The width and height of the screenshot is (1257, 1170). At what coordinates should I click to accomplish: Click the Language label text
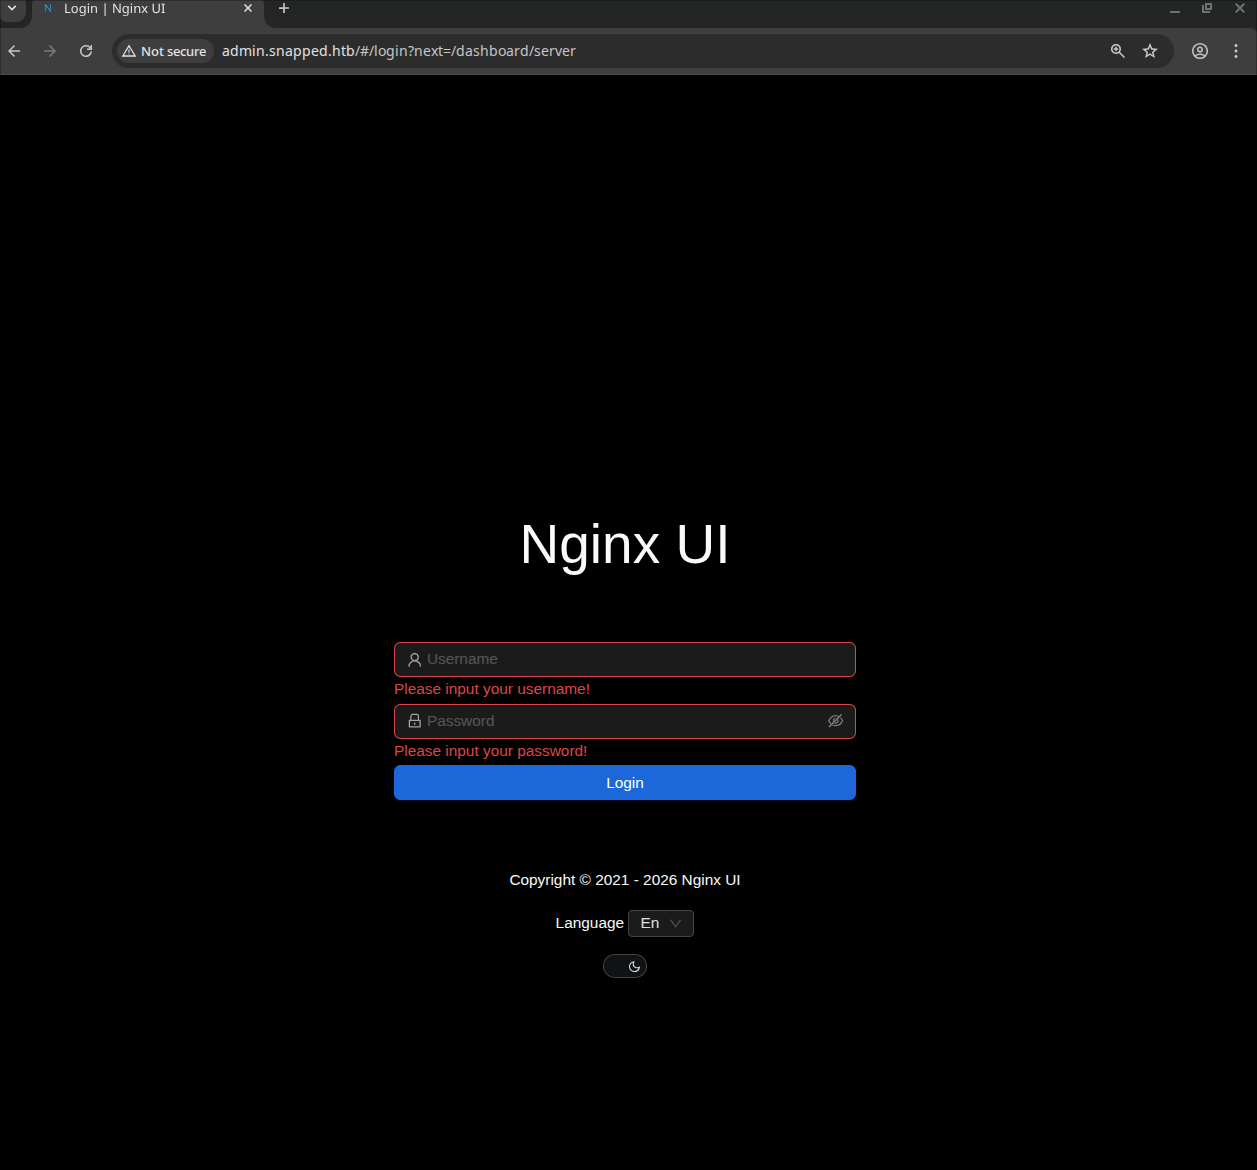589,923
